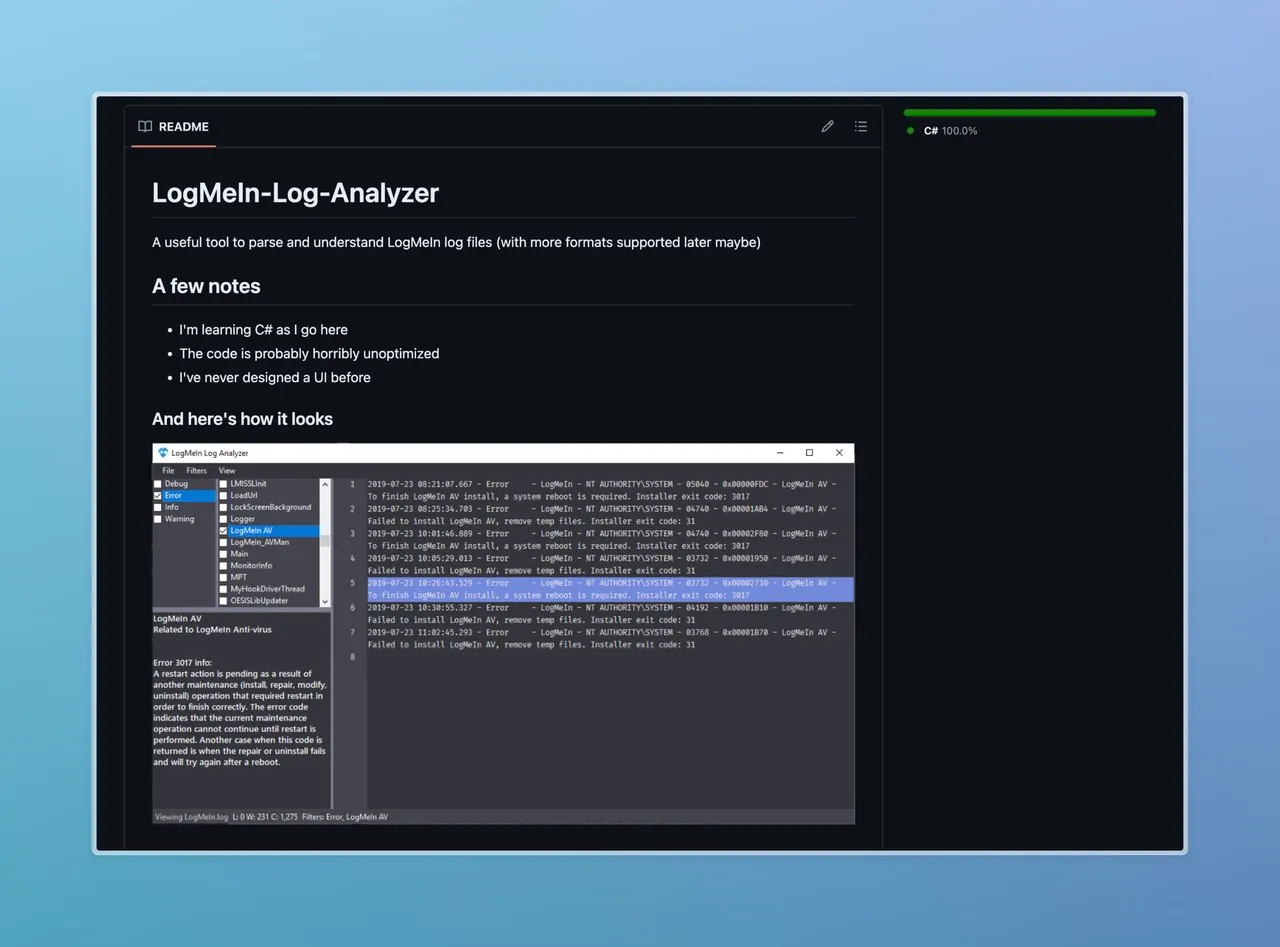
Task: Select log line starting 2019-07-23 10:05:29.013
Action: (x=602, y=565)
